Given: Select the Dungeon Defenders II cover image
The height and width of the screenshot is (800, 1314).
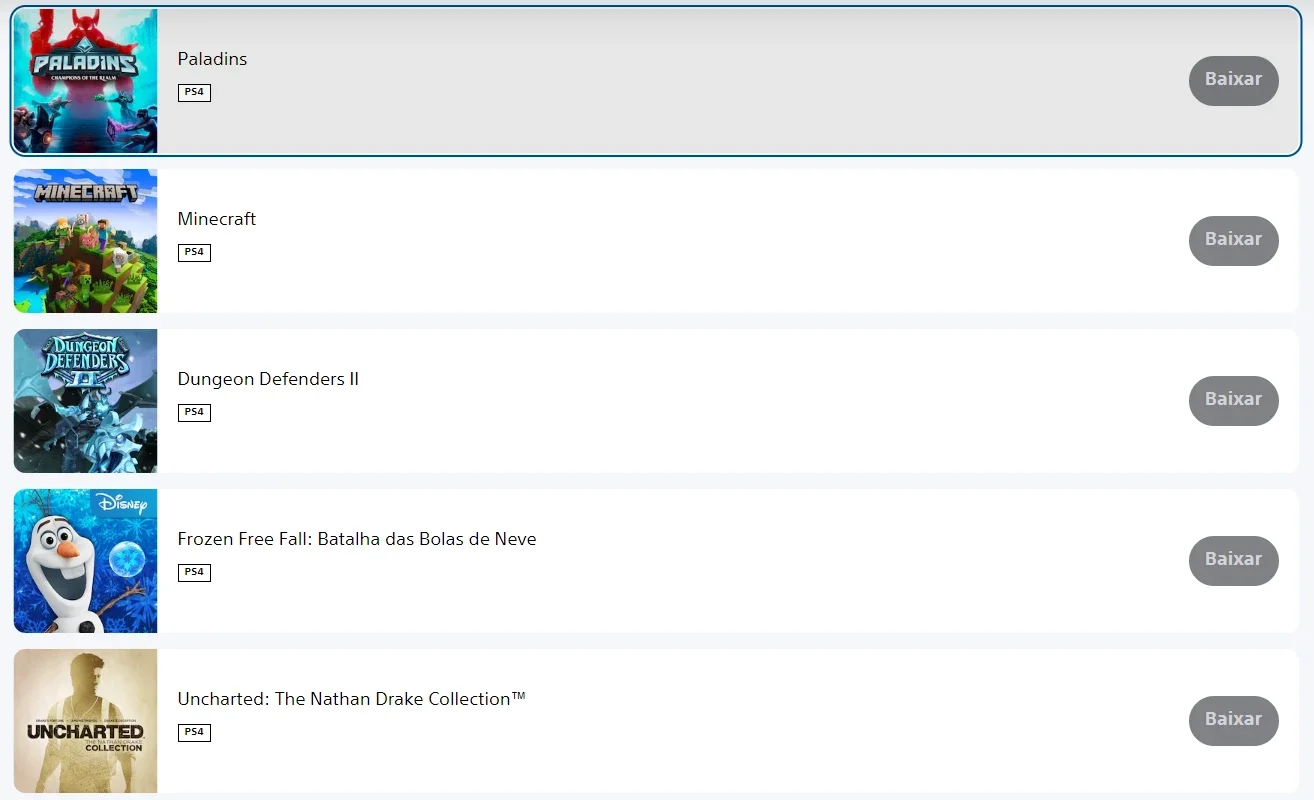Looking at the screenshot, I should pyautogui.click(x=85, y=401).
